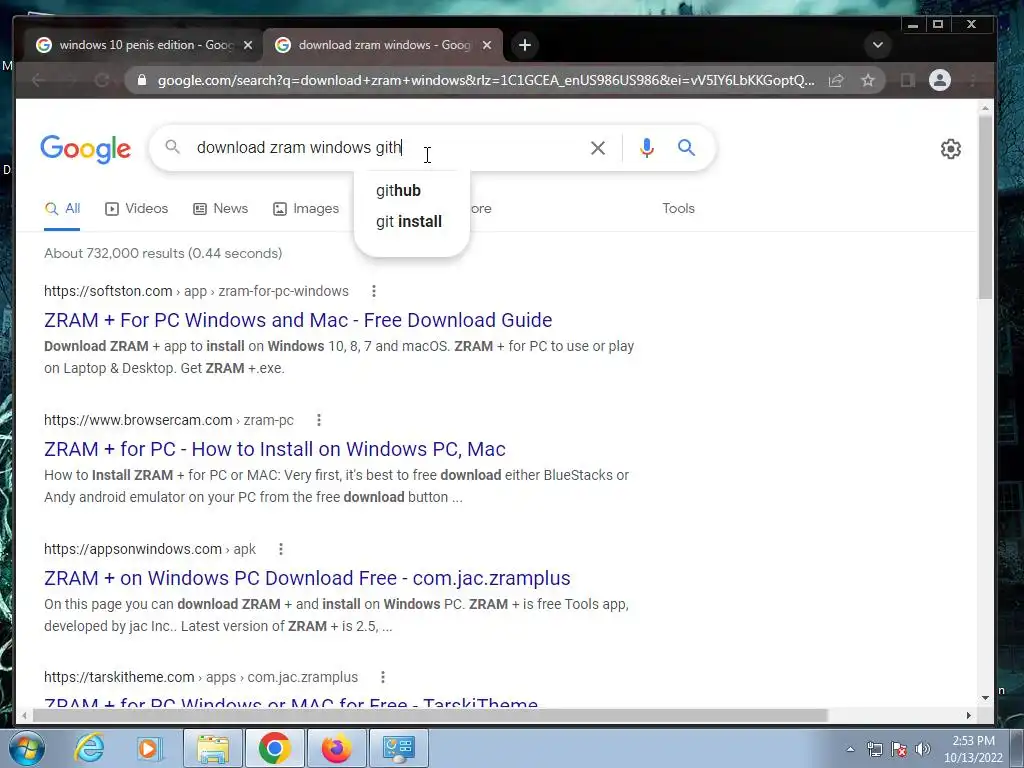The width and height of the screenshot is (1024, 768).
Task: Open the Windows Start menu
Action: click(27, 748)
